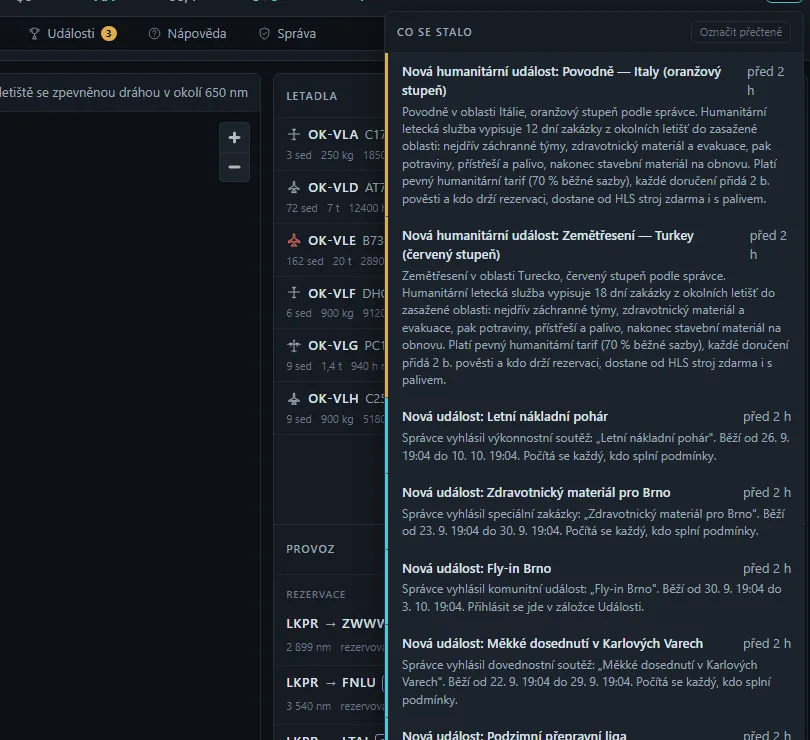Open the Správa tab
This screenshot has height=740, width=810.
[287, 34]
